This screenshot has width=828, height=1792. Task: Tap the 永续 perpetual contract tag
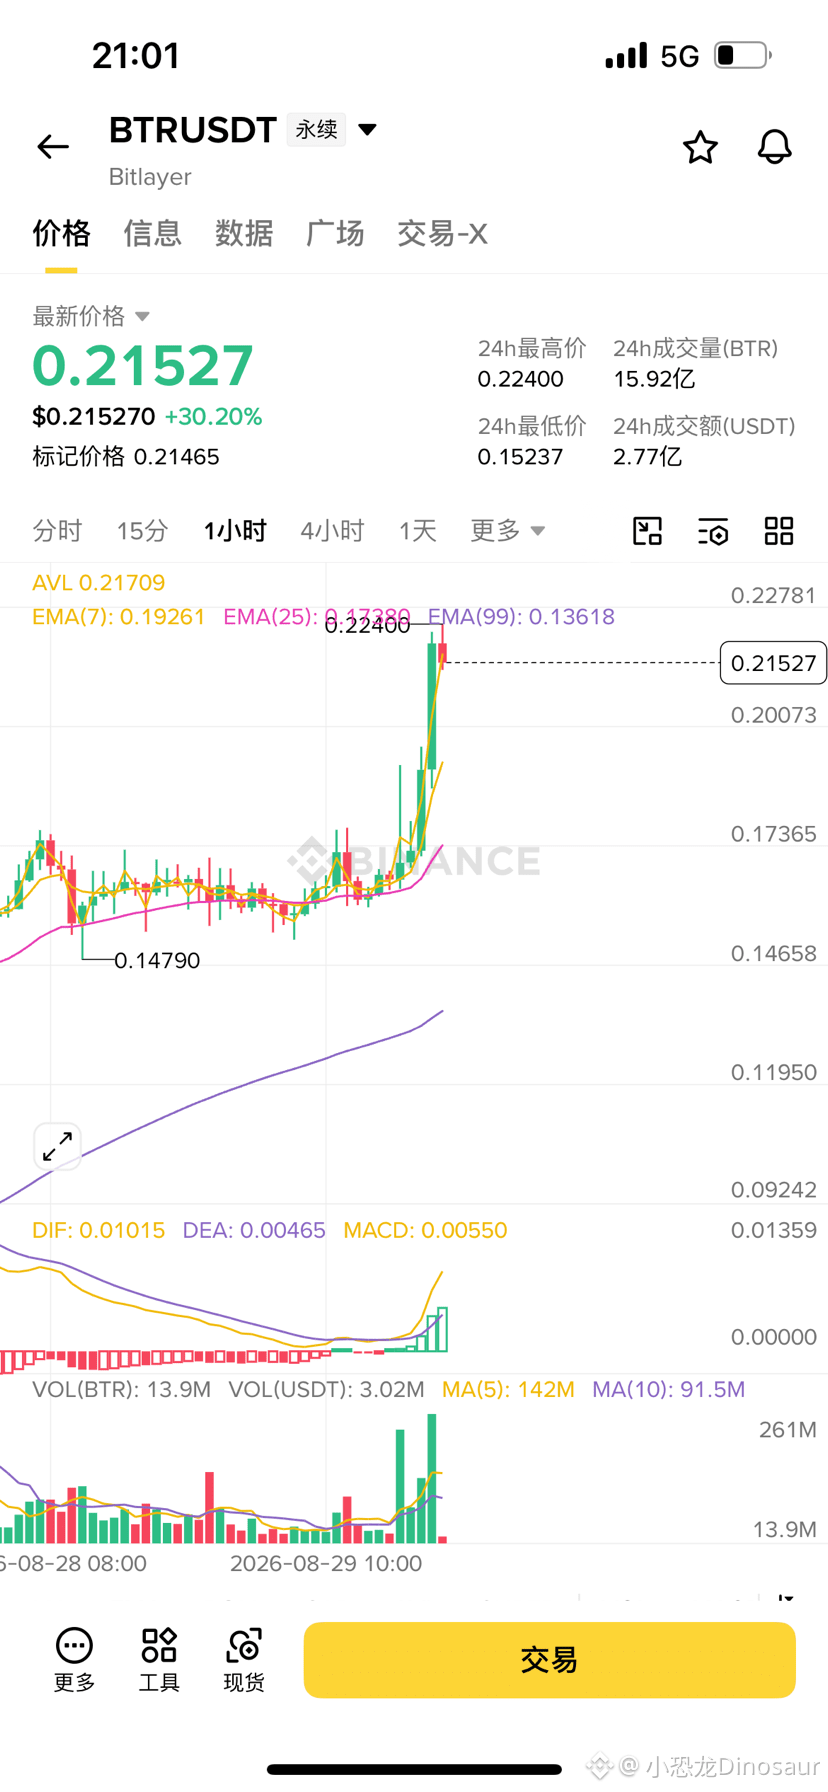click(x=316, y=129)
